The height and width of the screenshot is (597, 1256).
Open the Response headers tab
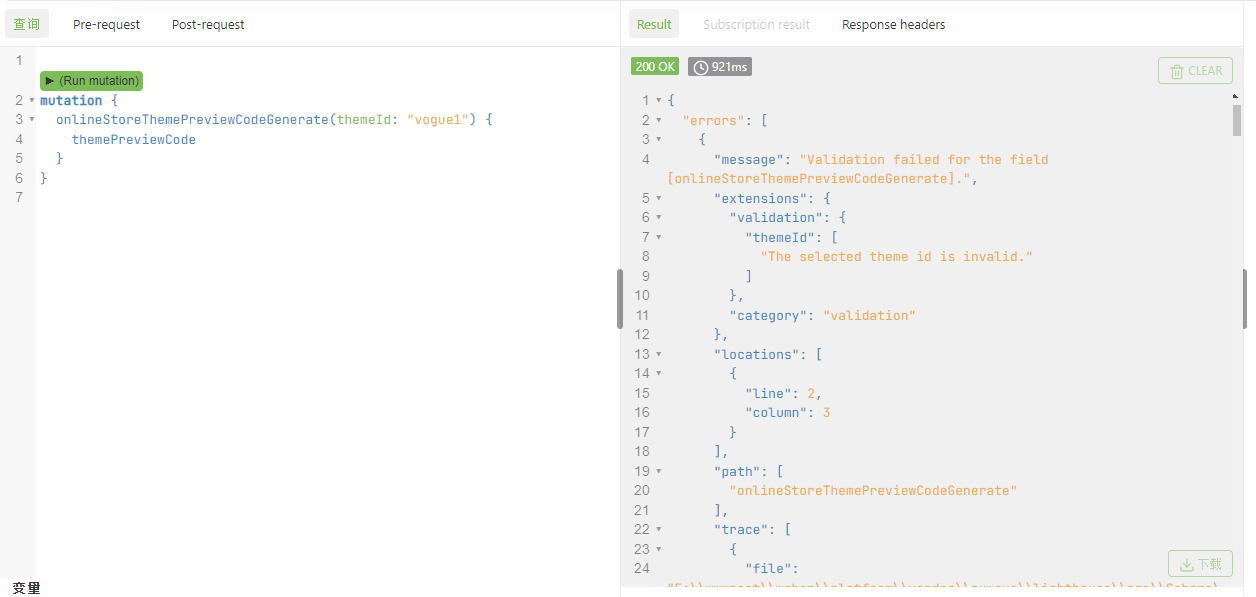pyautogui.click(x=893, y=24)
